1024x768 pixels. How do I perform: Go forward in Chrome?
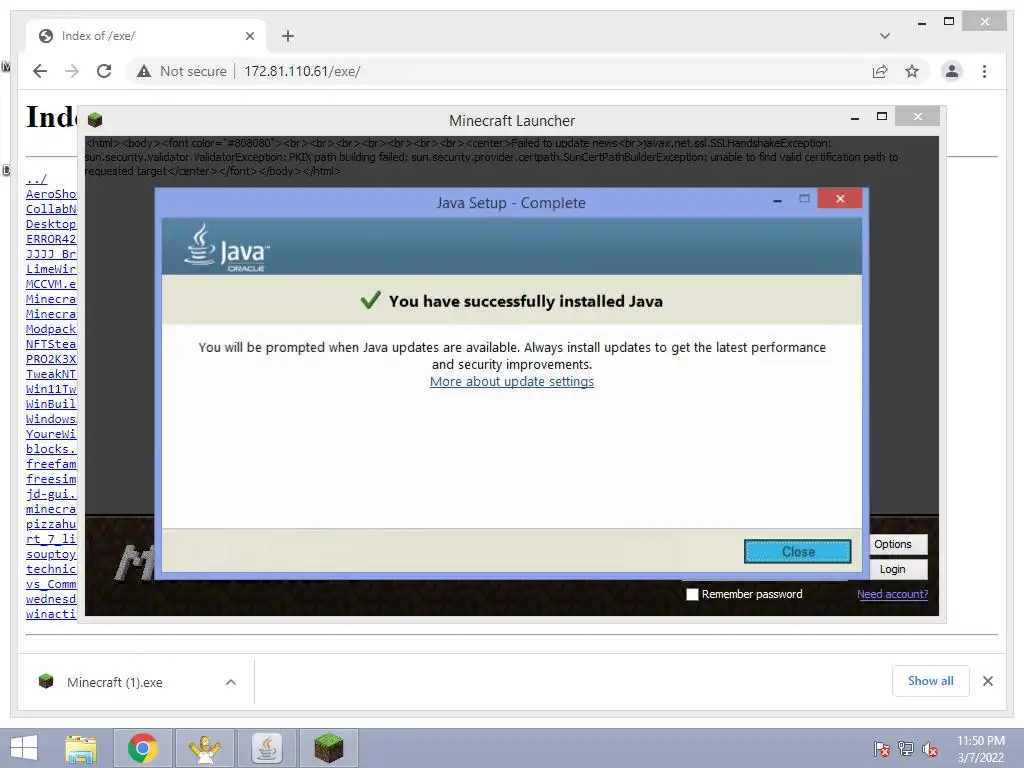[x=72, y=71]
